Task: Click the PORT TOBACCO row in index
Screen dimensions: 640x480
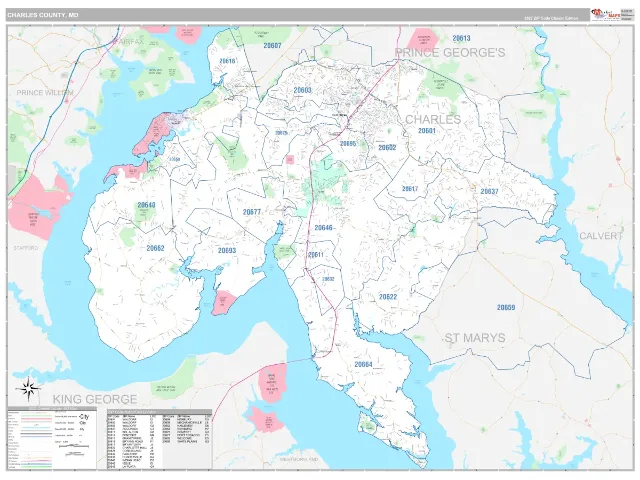Action: 188,435
